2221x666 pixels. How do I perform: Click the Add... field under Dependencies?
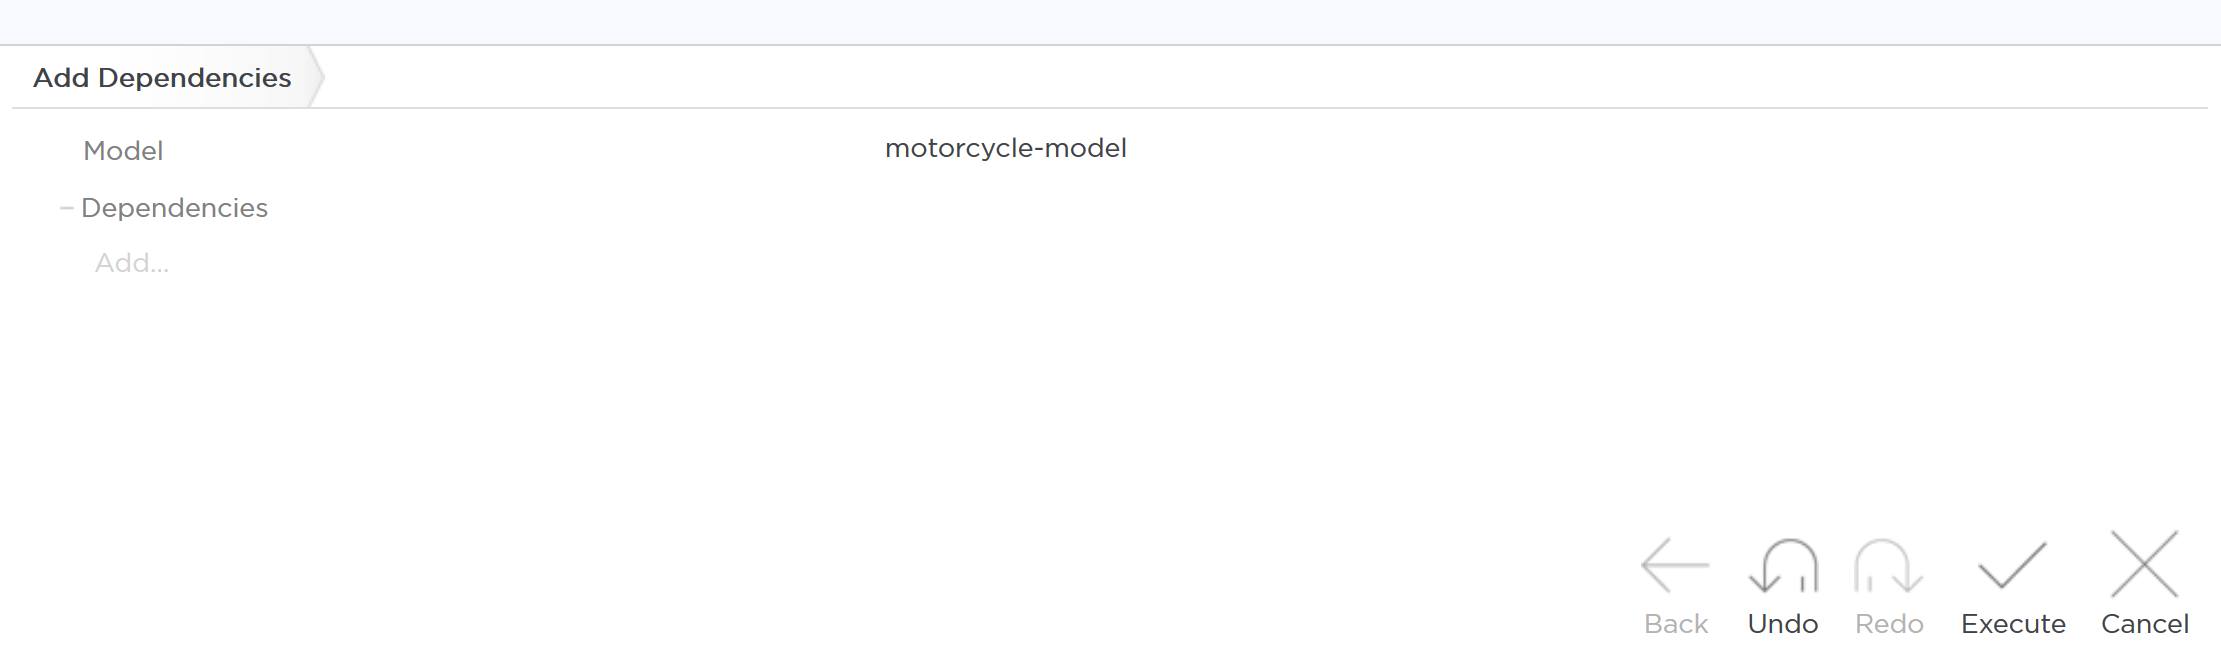132,263
